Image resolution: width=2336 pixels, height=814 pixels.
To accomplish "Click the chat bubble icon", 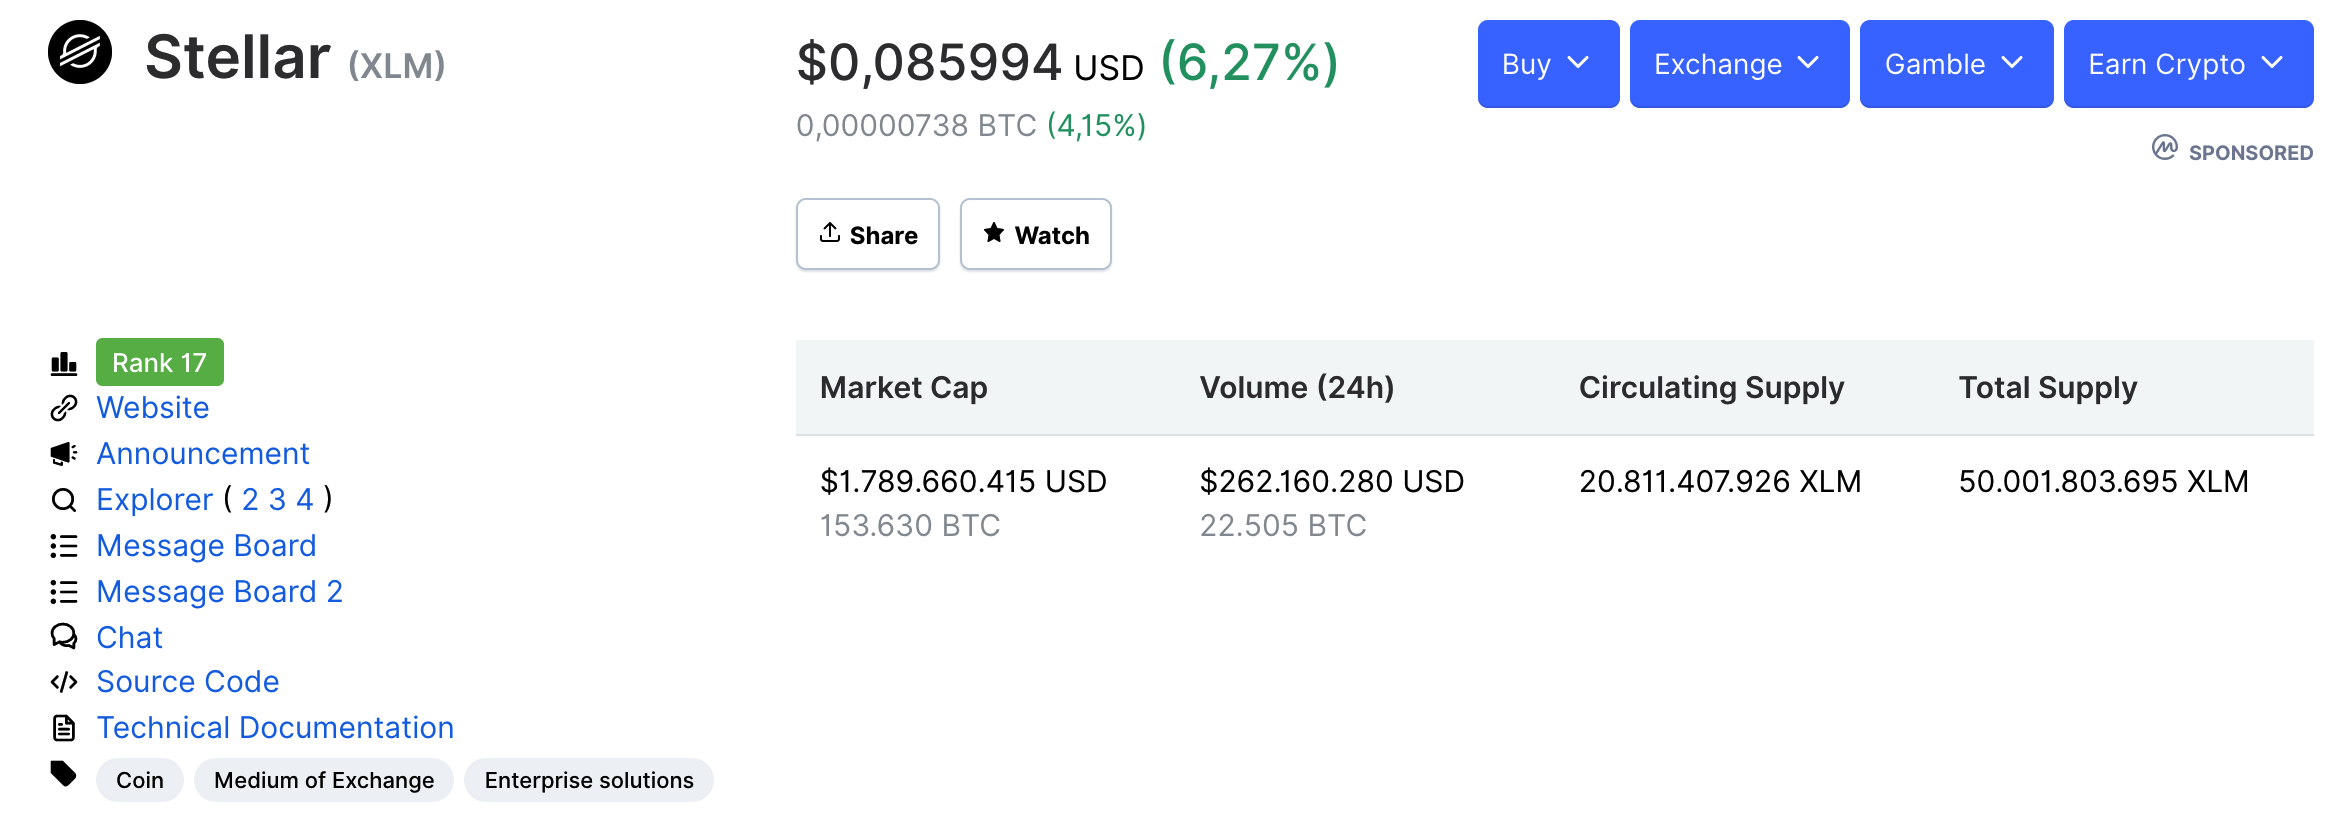I will pyautogui.click(x=64, y=637).
